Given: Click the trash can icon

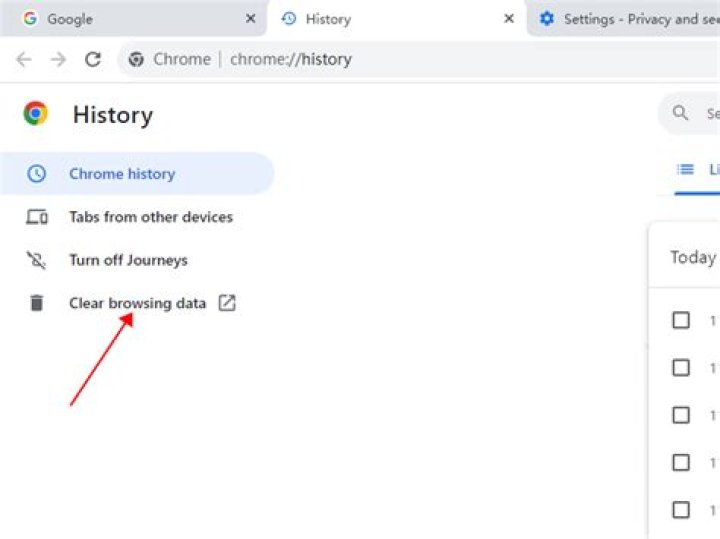Looking at the screenshot, I should (x=37, y=303).
